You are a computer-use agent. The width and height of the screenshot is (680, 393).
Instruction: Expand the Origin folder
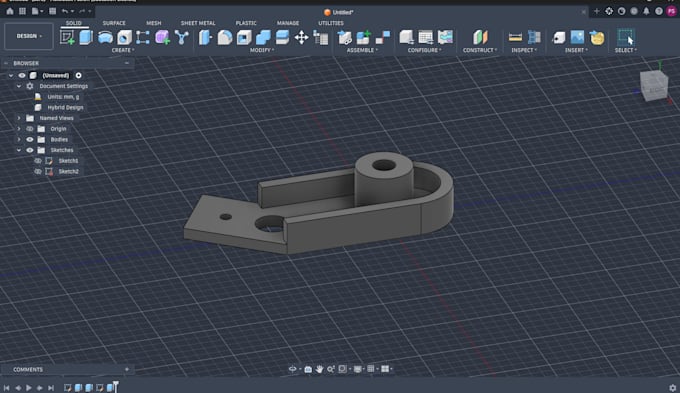[x=19, y=129]
